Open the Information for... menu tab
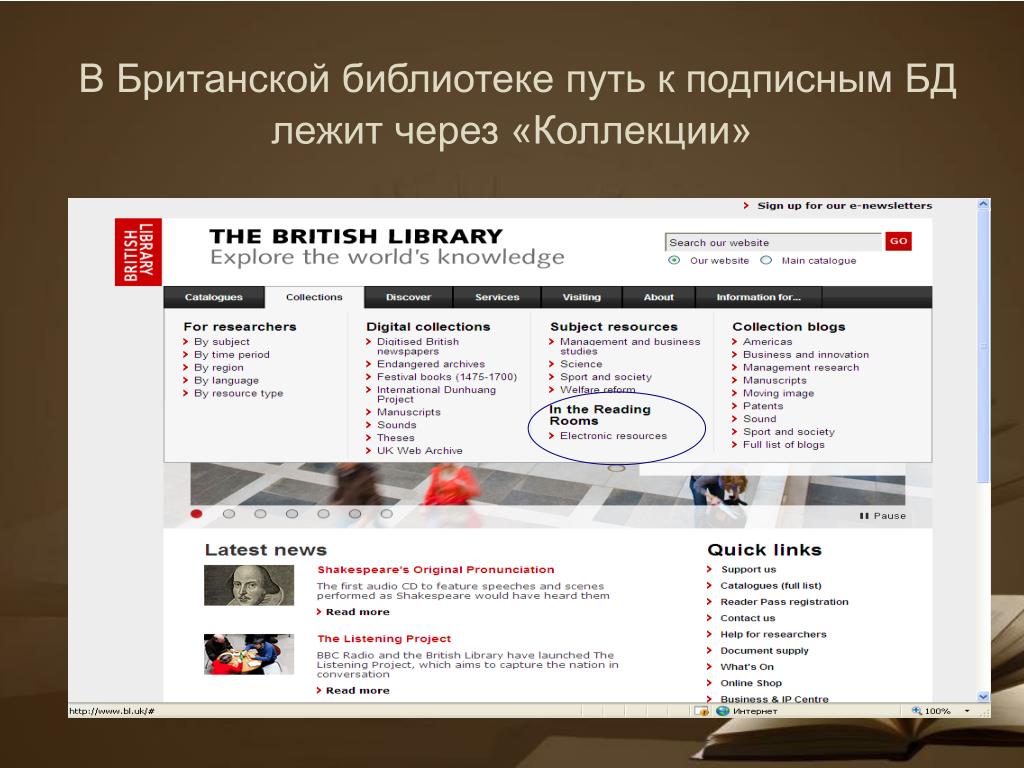The height and width of the screenshot is (768, 1024). 758,297
